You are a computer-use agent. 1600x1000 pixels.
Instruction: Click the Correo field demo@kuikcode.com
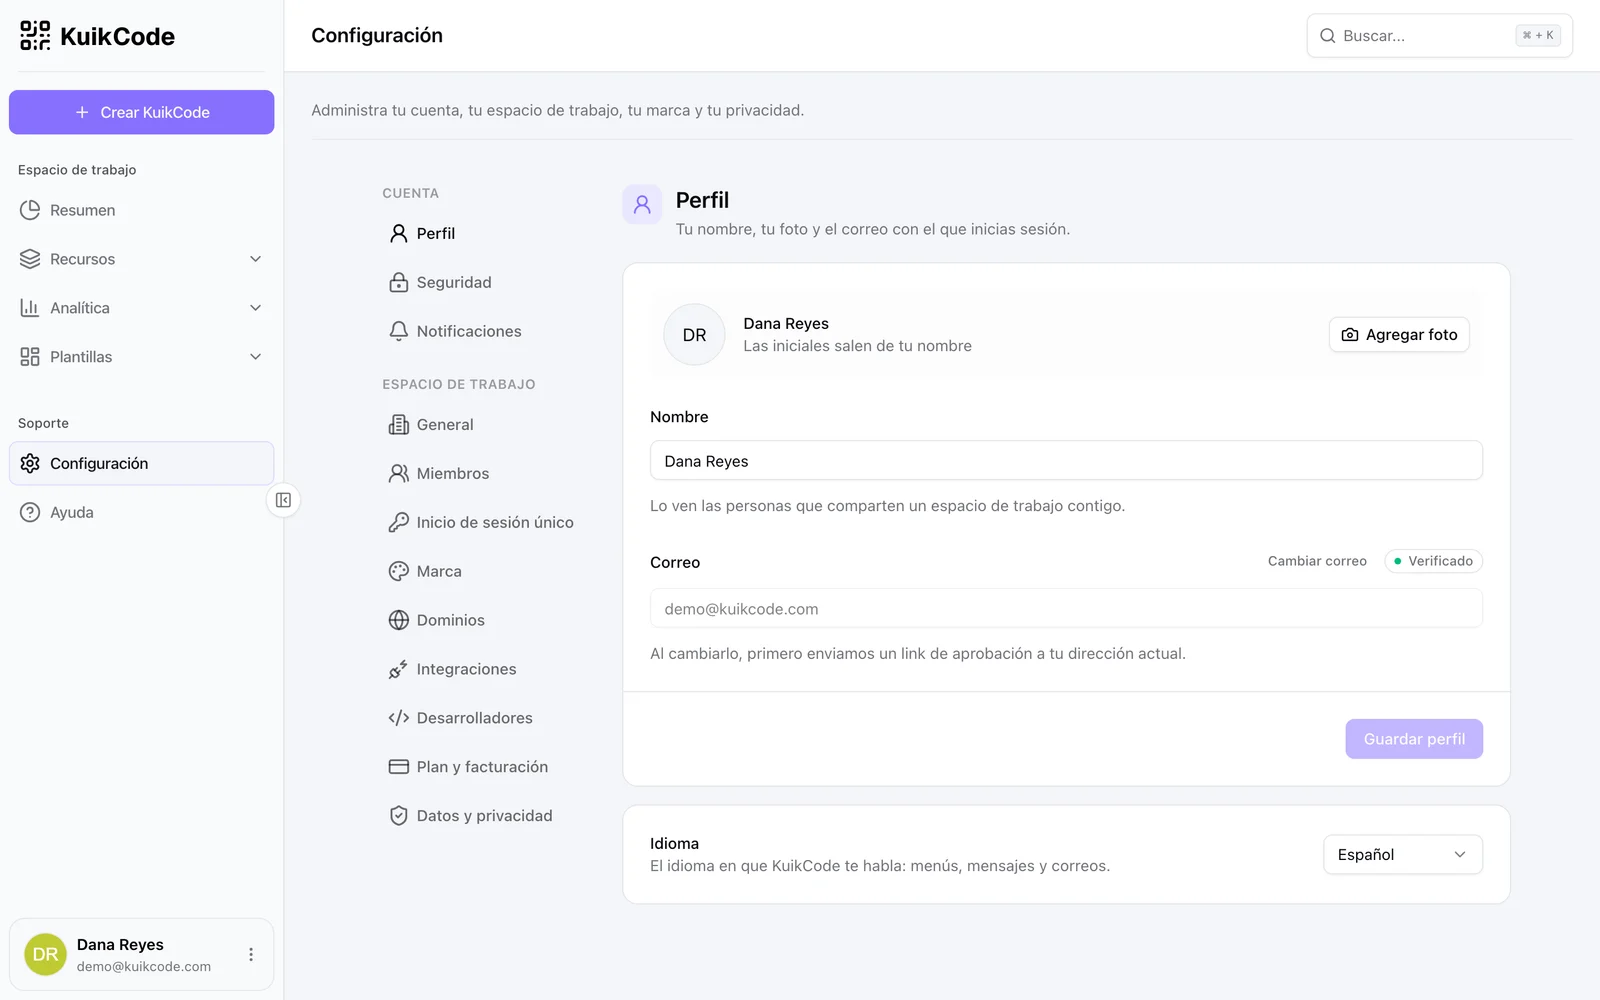tap(1066, 609)
